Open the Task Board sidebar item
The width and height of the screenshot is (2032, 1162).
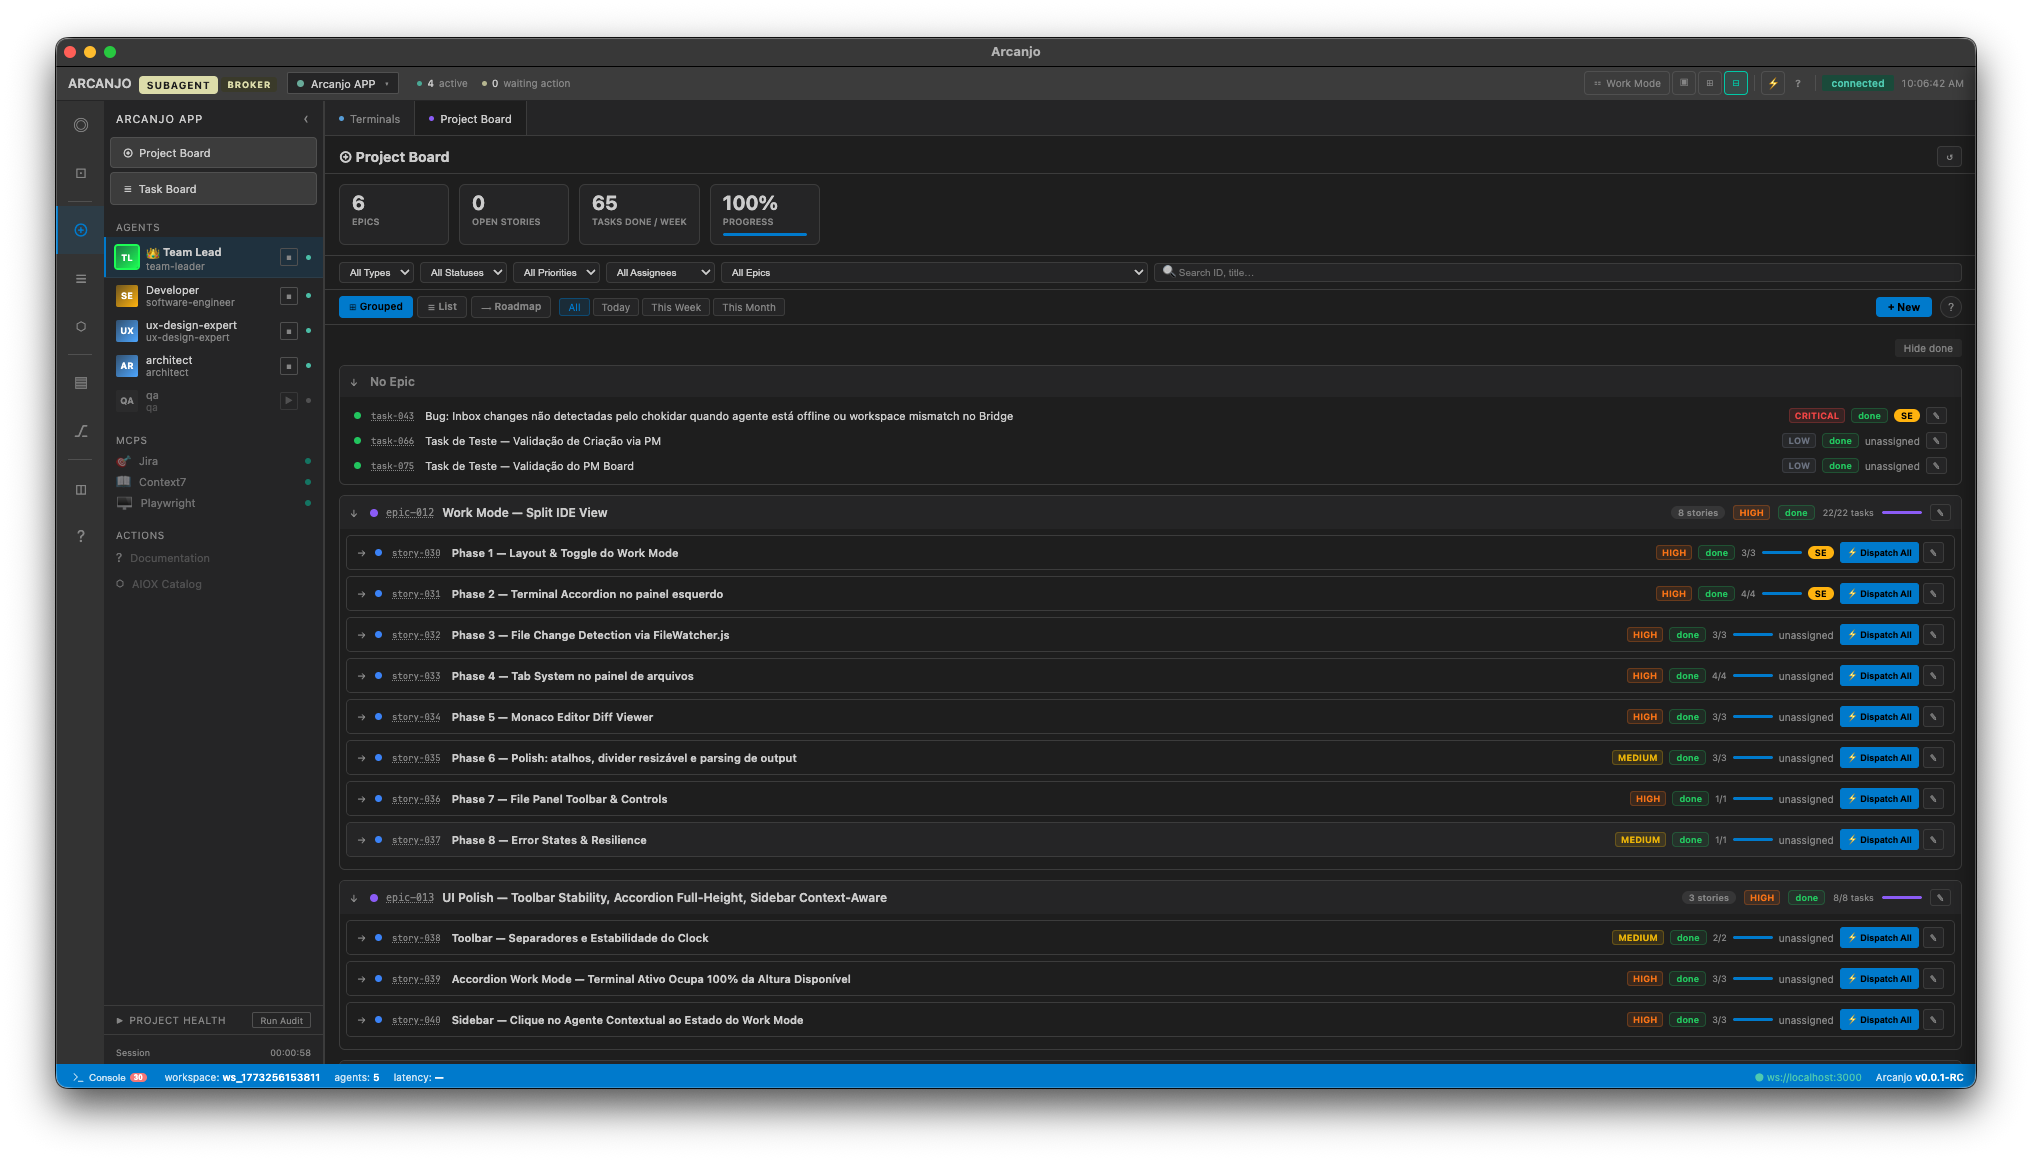pos(213,188)
